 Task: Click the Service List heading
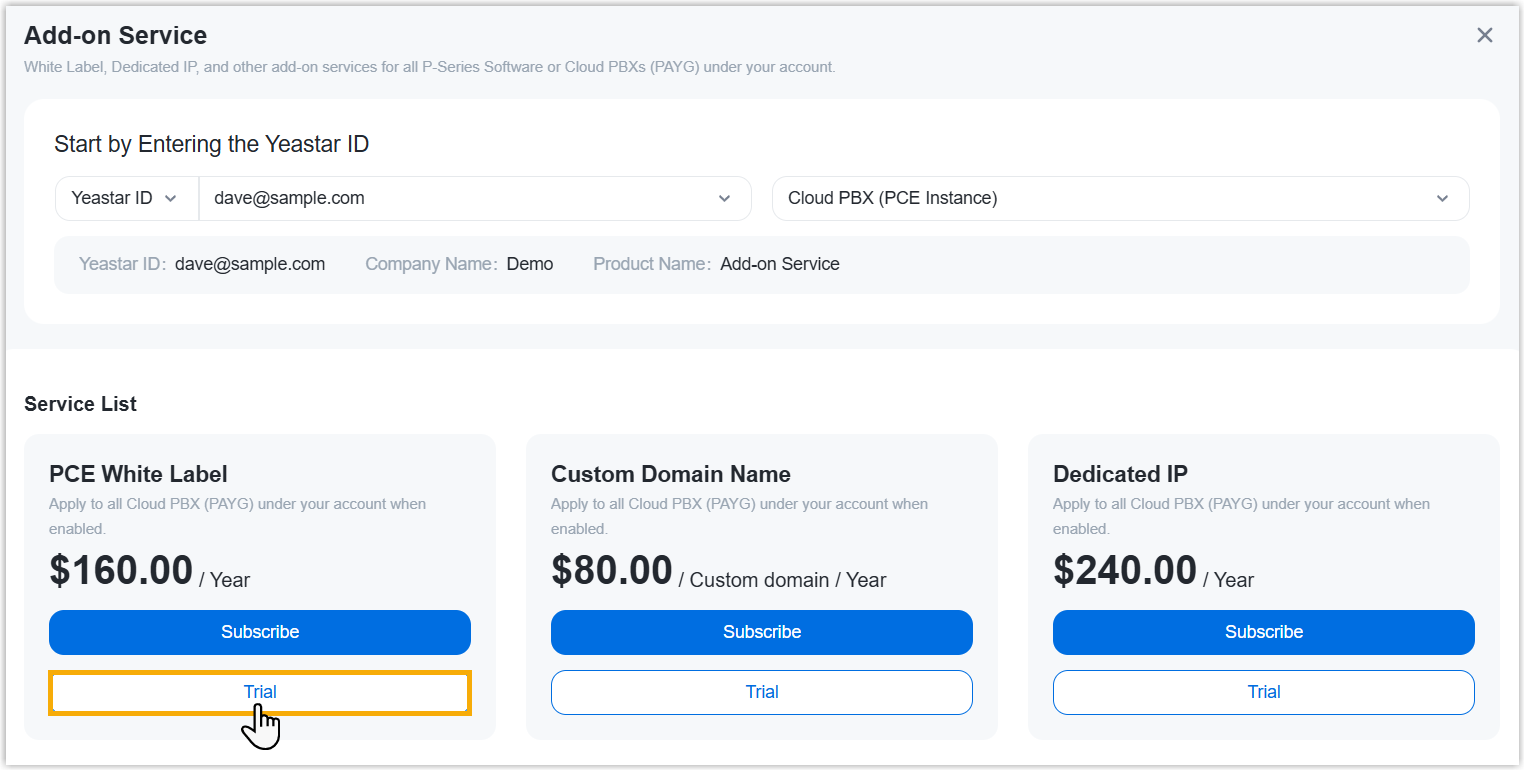click(80, 404)
